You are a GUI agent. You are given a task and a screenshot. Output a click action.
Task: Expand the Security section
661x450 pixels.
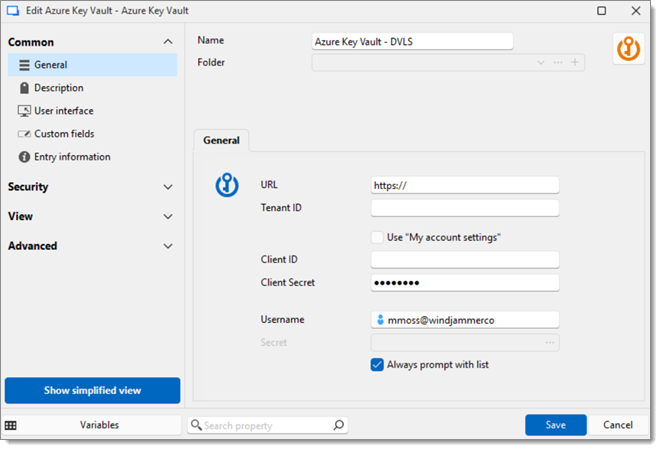click(x=168, y=187)
